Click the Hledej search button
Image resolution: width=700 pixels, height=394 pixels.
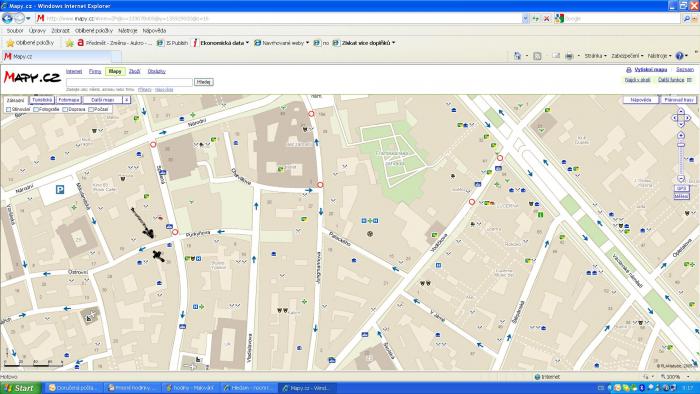(204, 82)
